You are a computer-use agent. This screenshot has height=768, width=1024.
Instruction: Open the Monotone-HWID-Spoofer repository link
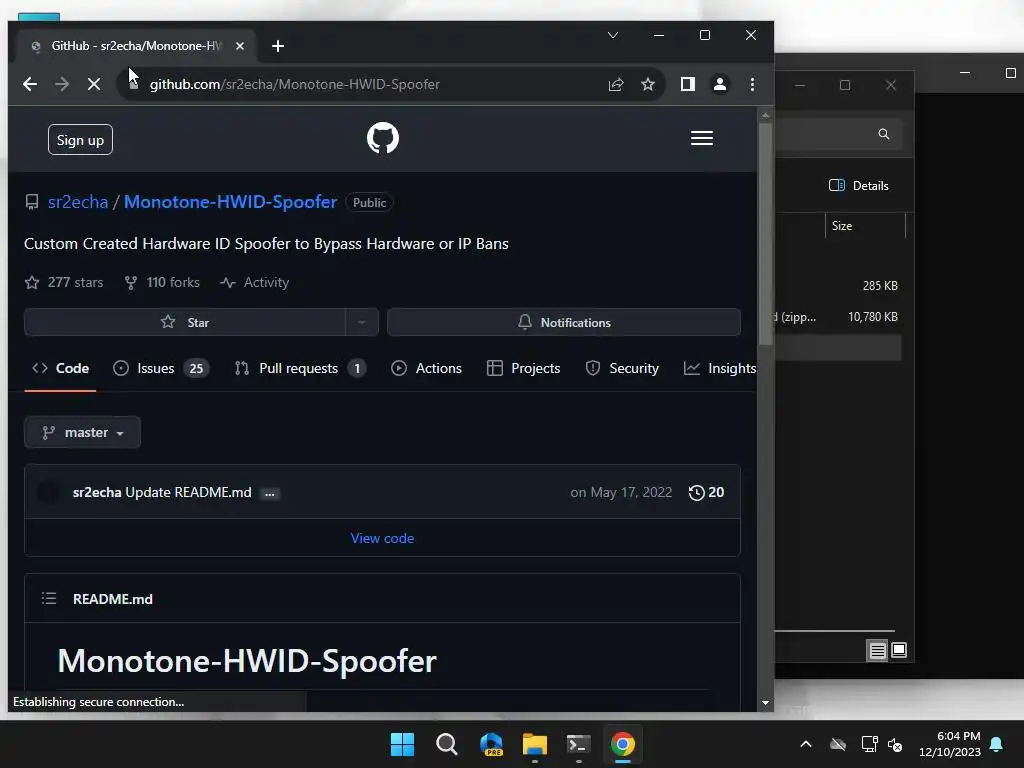point(231,202)
